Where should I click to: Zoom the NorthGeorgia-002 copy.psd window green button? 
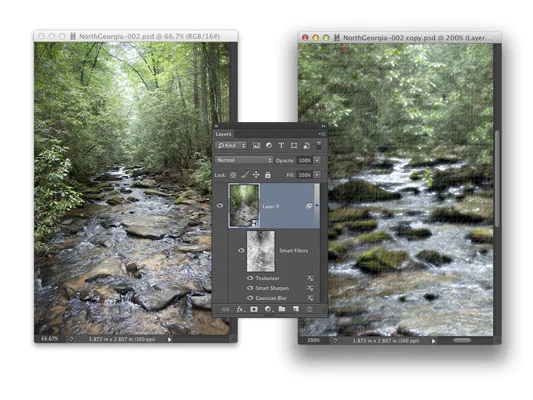pos(326,37)
